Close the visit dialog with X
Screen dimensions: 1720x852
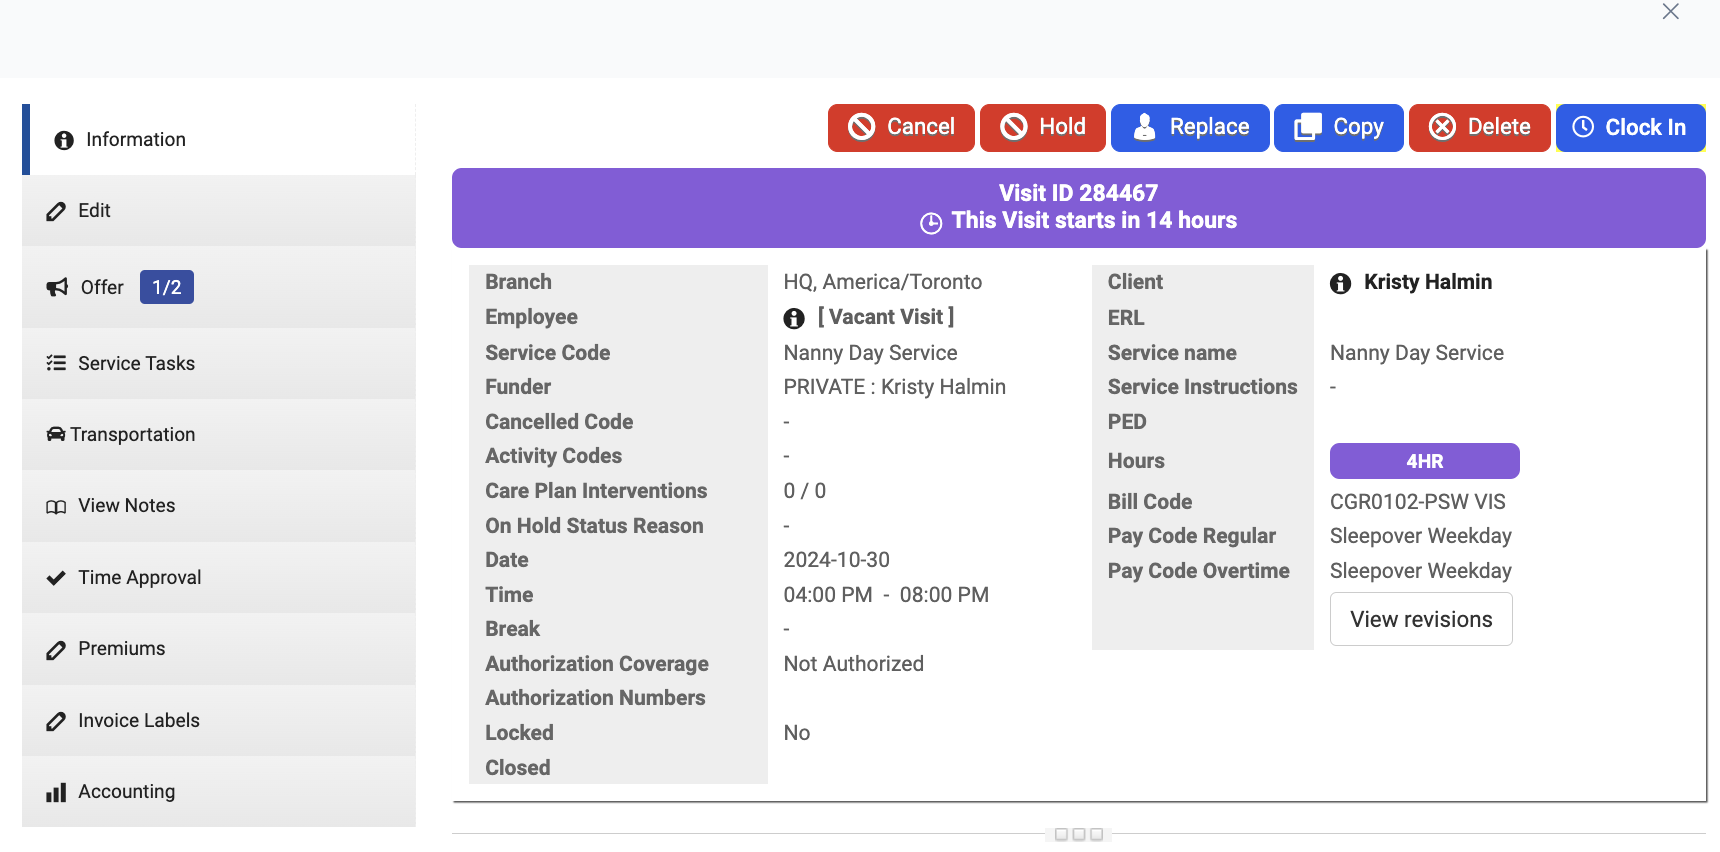tap(1670, 12)
